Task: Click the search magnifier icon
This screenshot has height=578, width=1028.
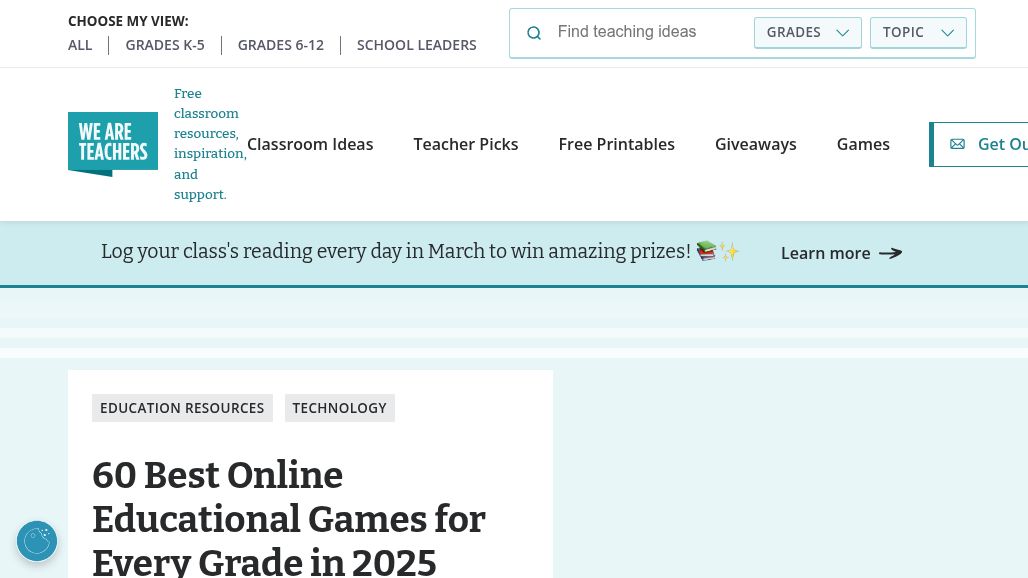Action: coord(534,33)
